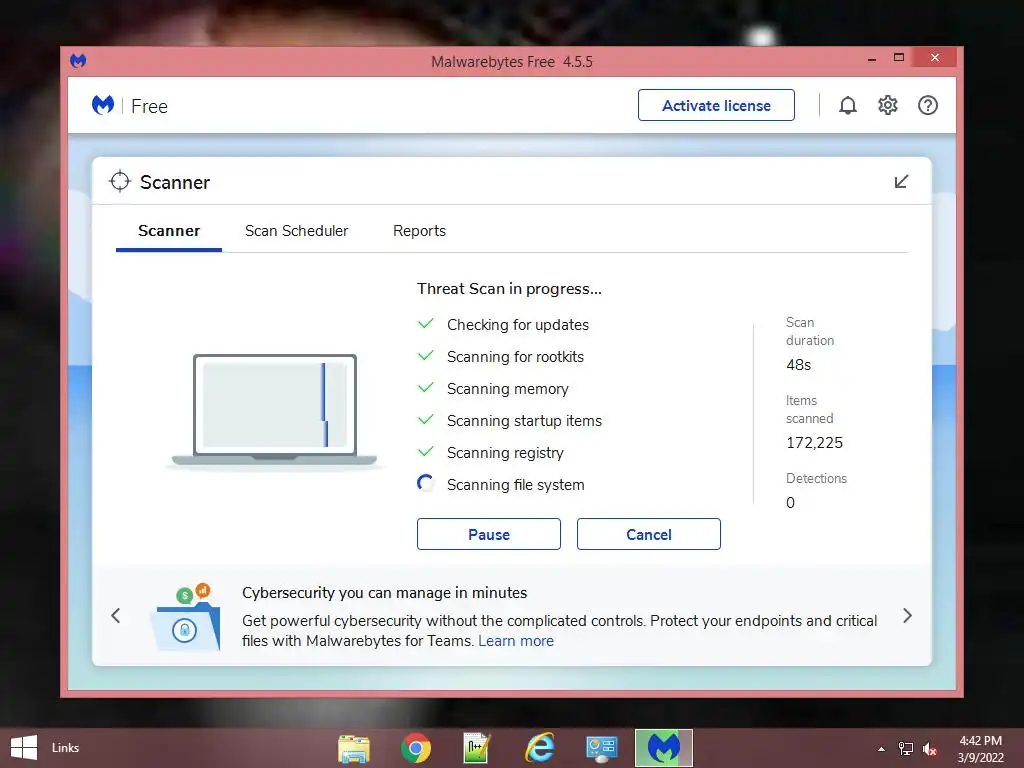The width and height of the screenshot is (1024, 768).
Task: Click the items scanned value 172,225
Action: (x=814, y=443)
